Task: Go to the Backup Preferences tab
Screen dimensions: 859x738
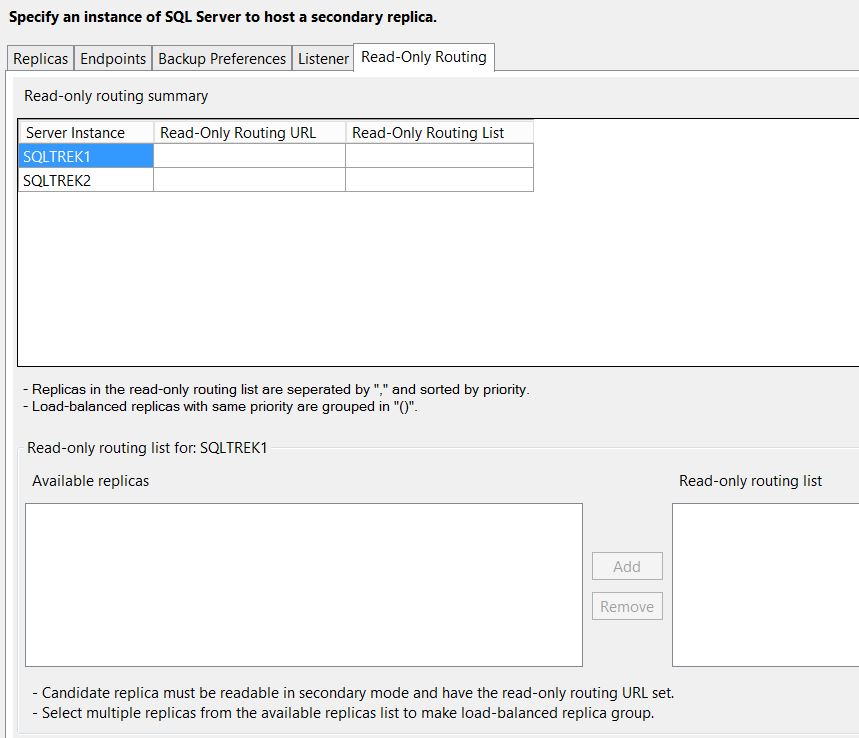Action: (x=222, y=59)
